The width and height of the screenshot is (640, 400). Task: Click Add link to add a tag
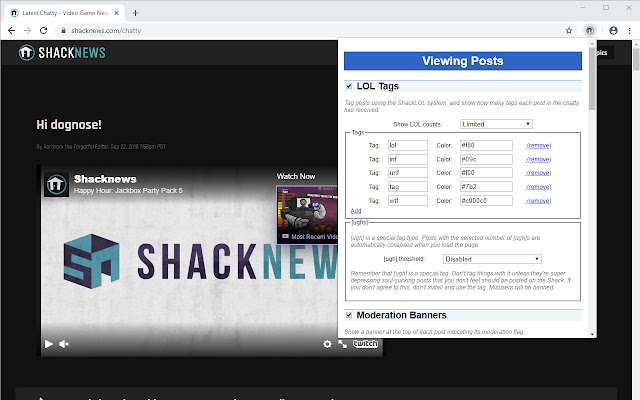click(356, 211)
